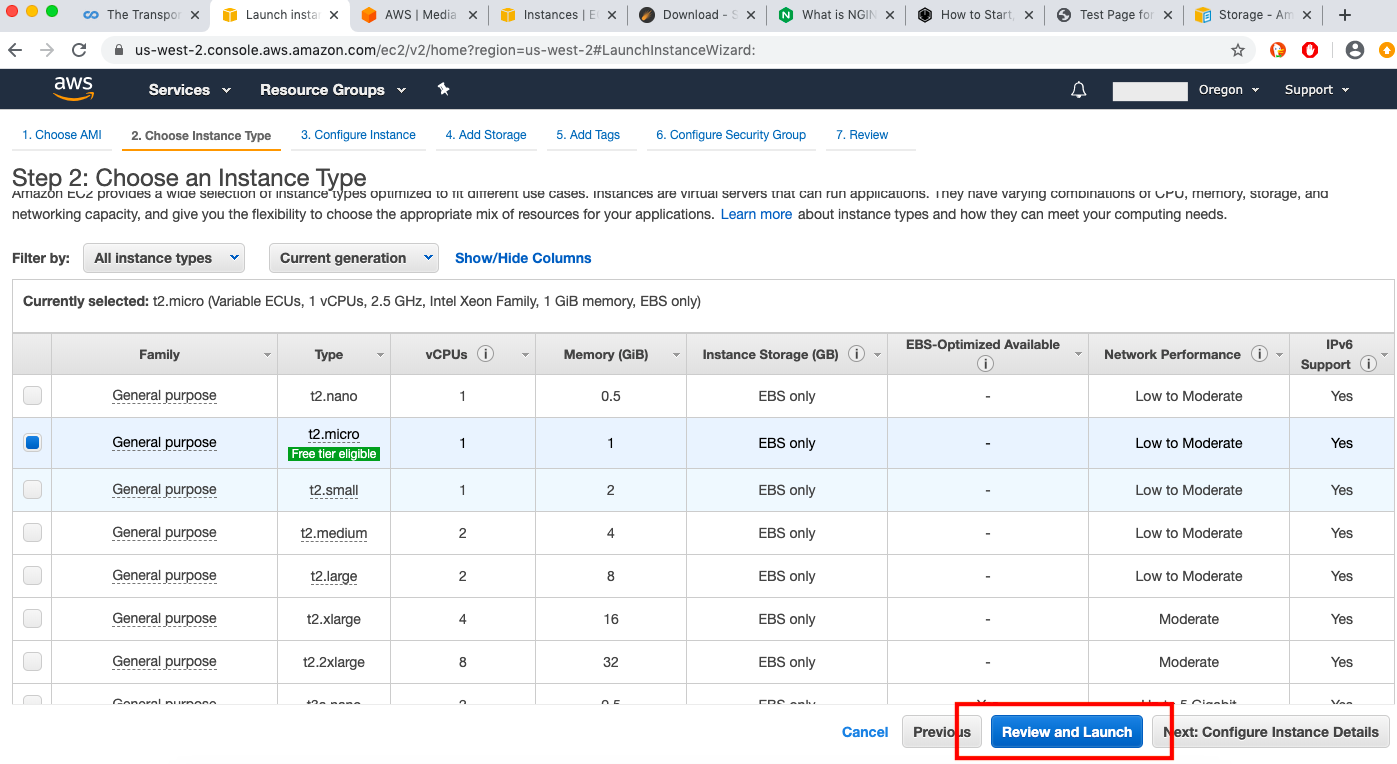Click the pin shortcut icon in AWS header
Screen dimensions: 1397x764
[x=443, y=89]
